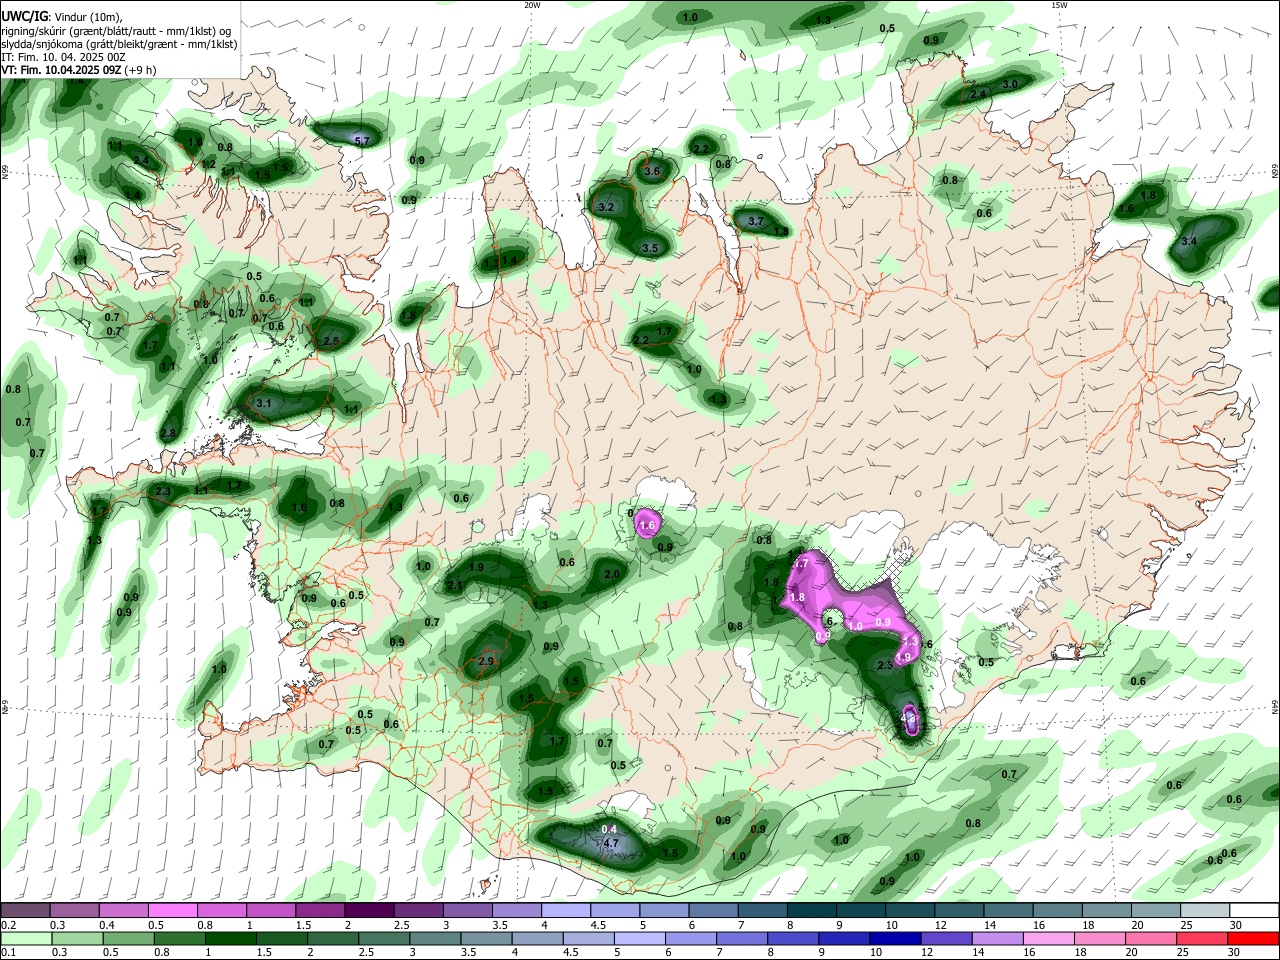Select the deep navy blue 10 swatch in bottom legend row
Viewport: 1280px width, 960px height.
pyautogui.click(x=896, y=938)
